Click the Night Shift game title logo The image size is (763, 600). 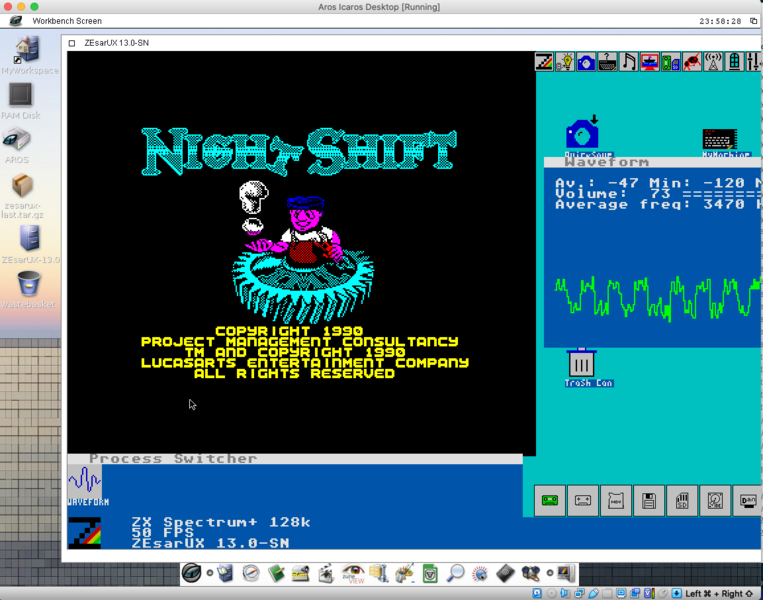299,151
